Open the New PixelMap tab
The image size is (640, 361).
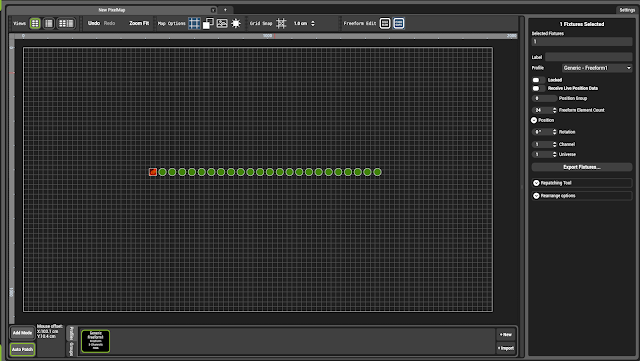(111, 10)
